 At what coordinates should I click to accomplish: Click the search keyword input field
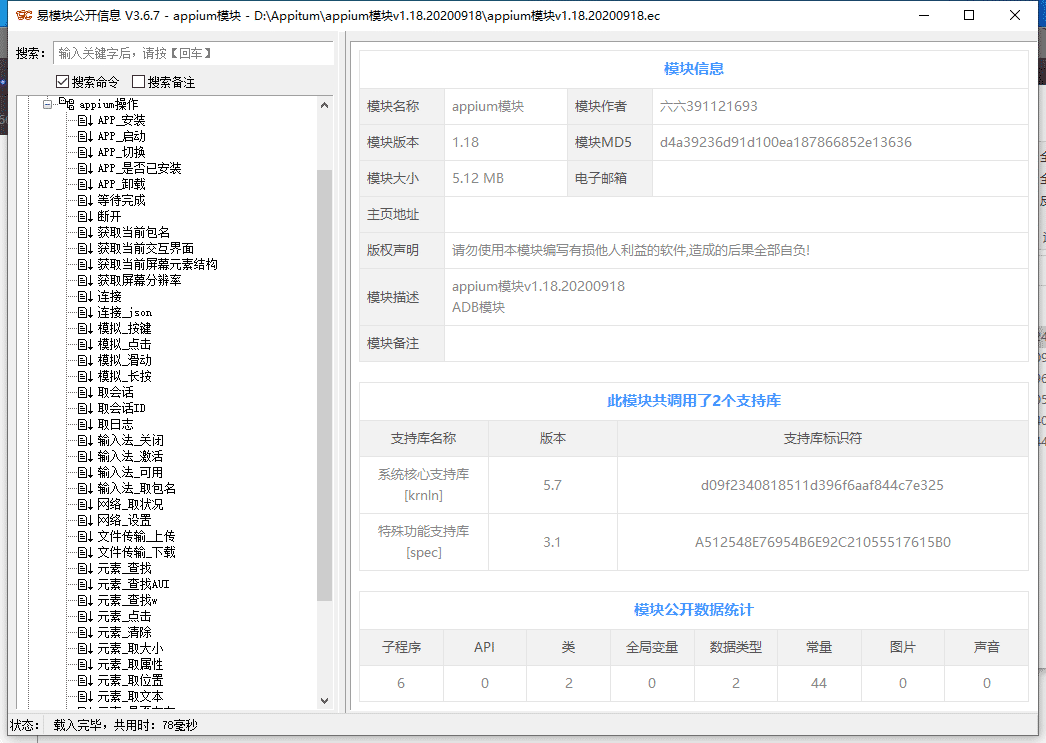tap(193, 53)
